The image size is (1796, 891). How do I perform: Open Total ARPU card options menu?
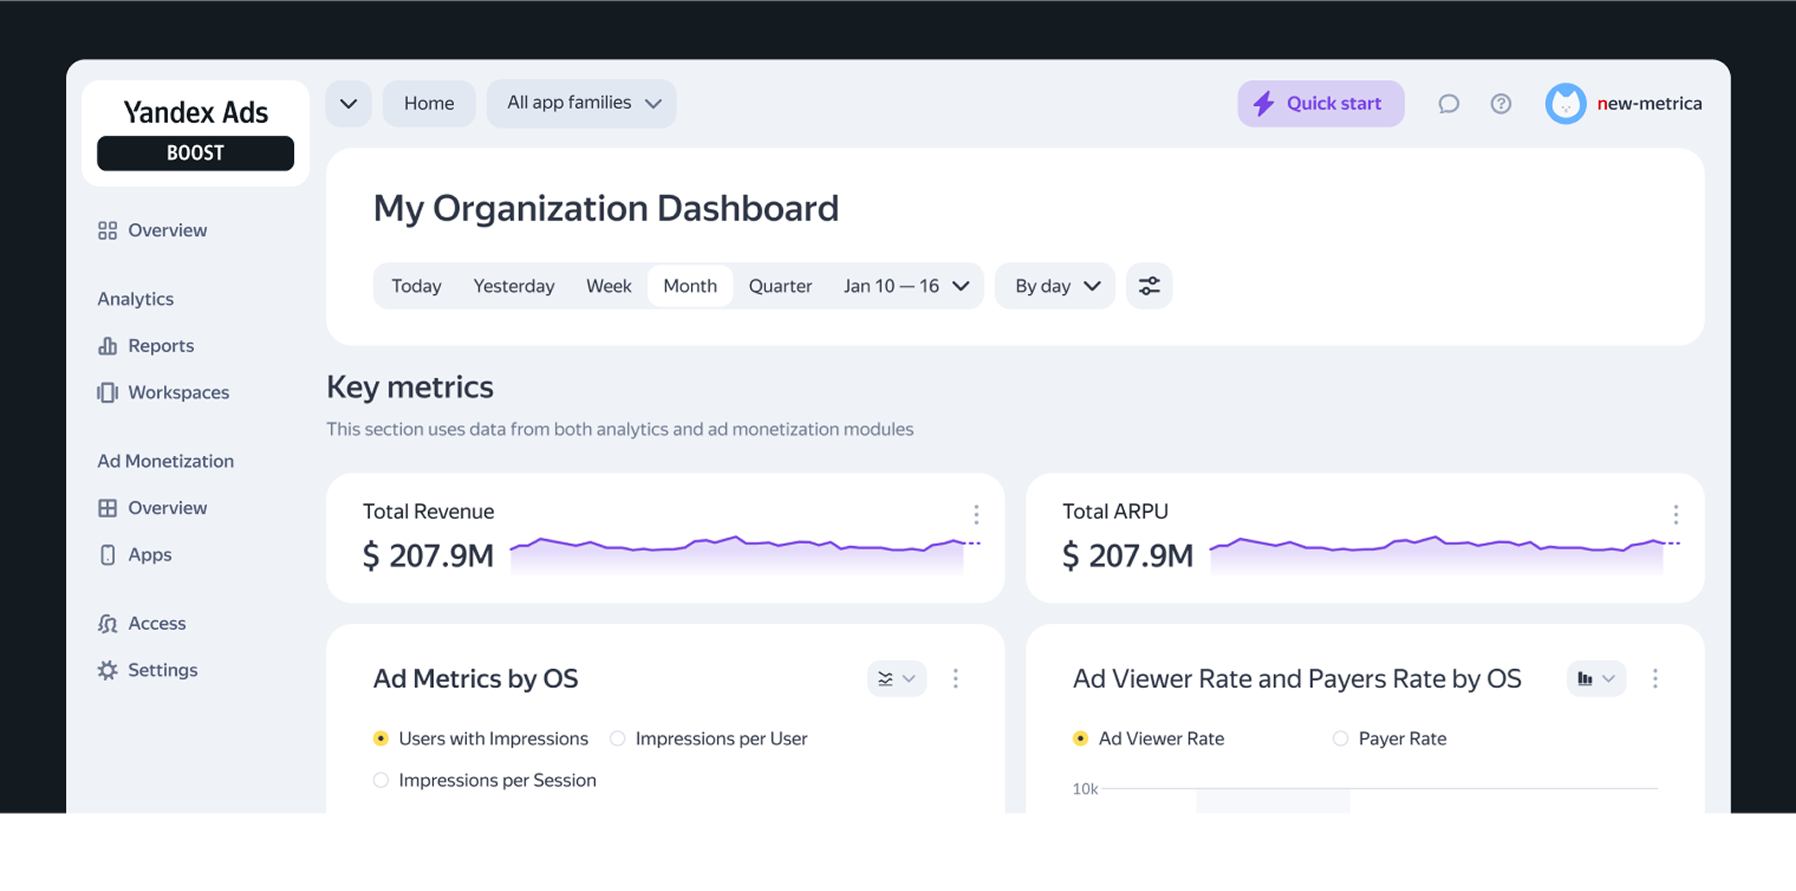pyautogui.click(x=1676, y=515)
